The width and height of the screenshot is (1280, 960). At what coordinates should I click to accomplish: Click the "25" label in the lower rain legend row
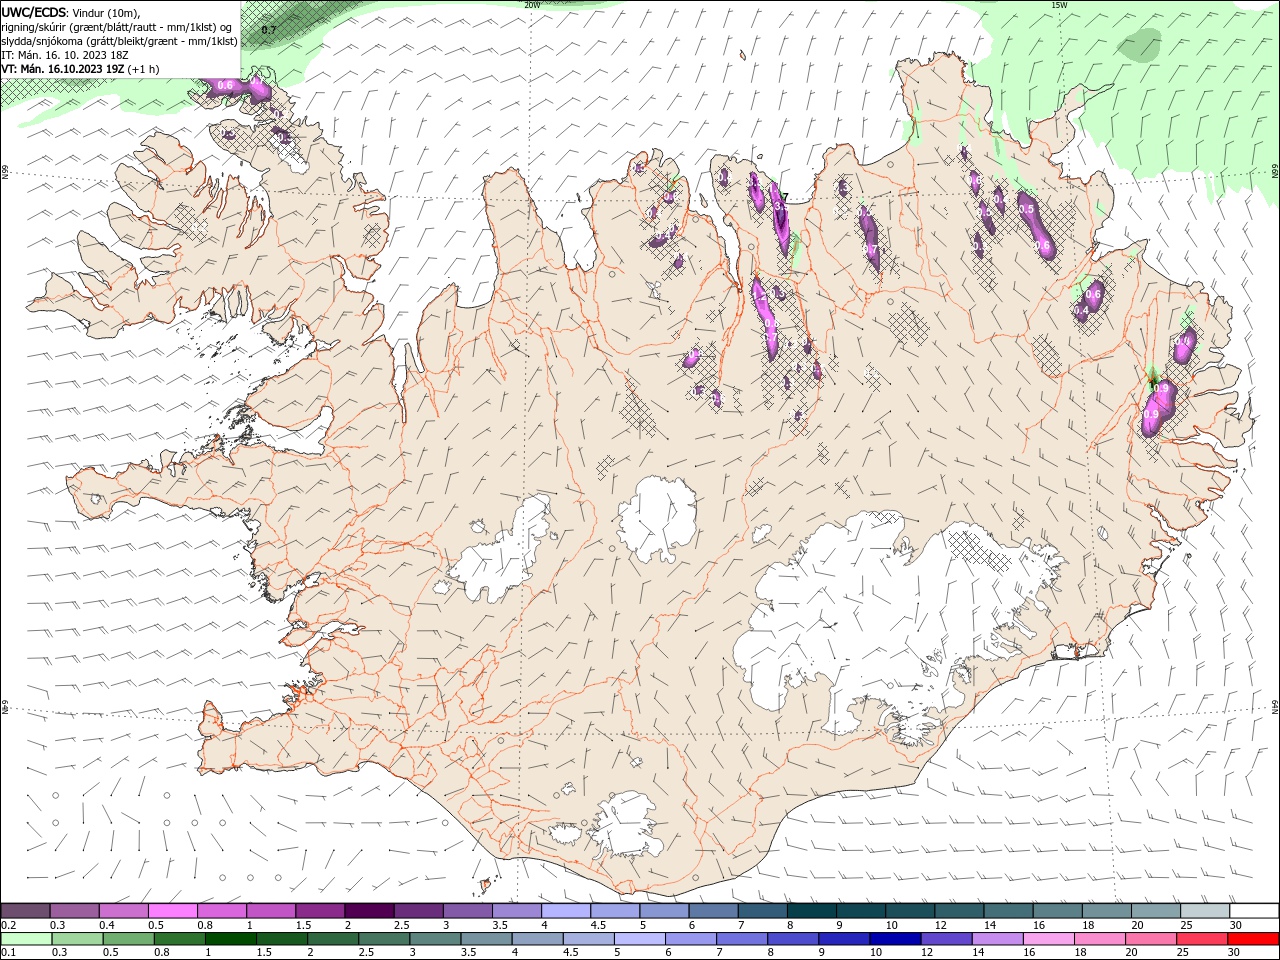pos(1182,953)
